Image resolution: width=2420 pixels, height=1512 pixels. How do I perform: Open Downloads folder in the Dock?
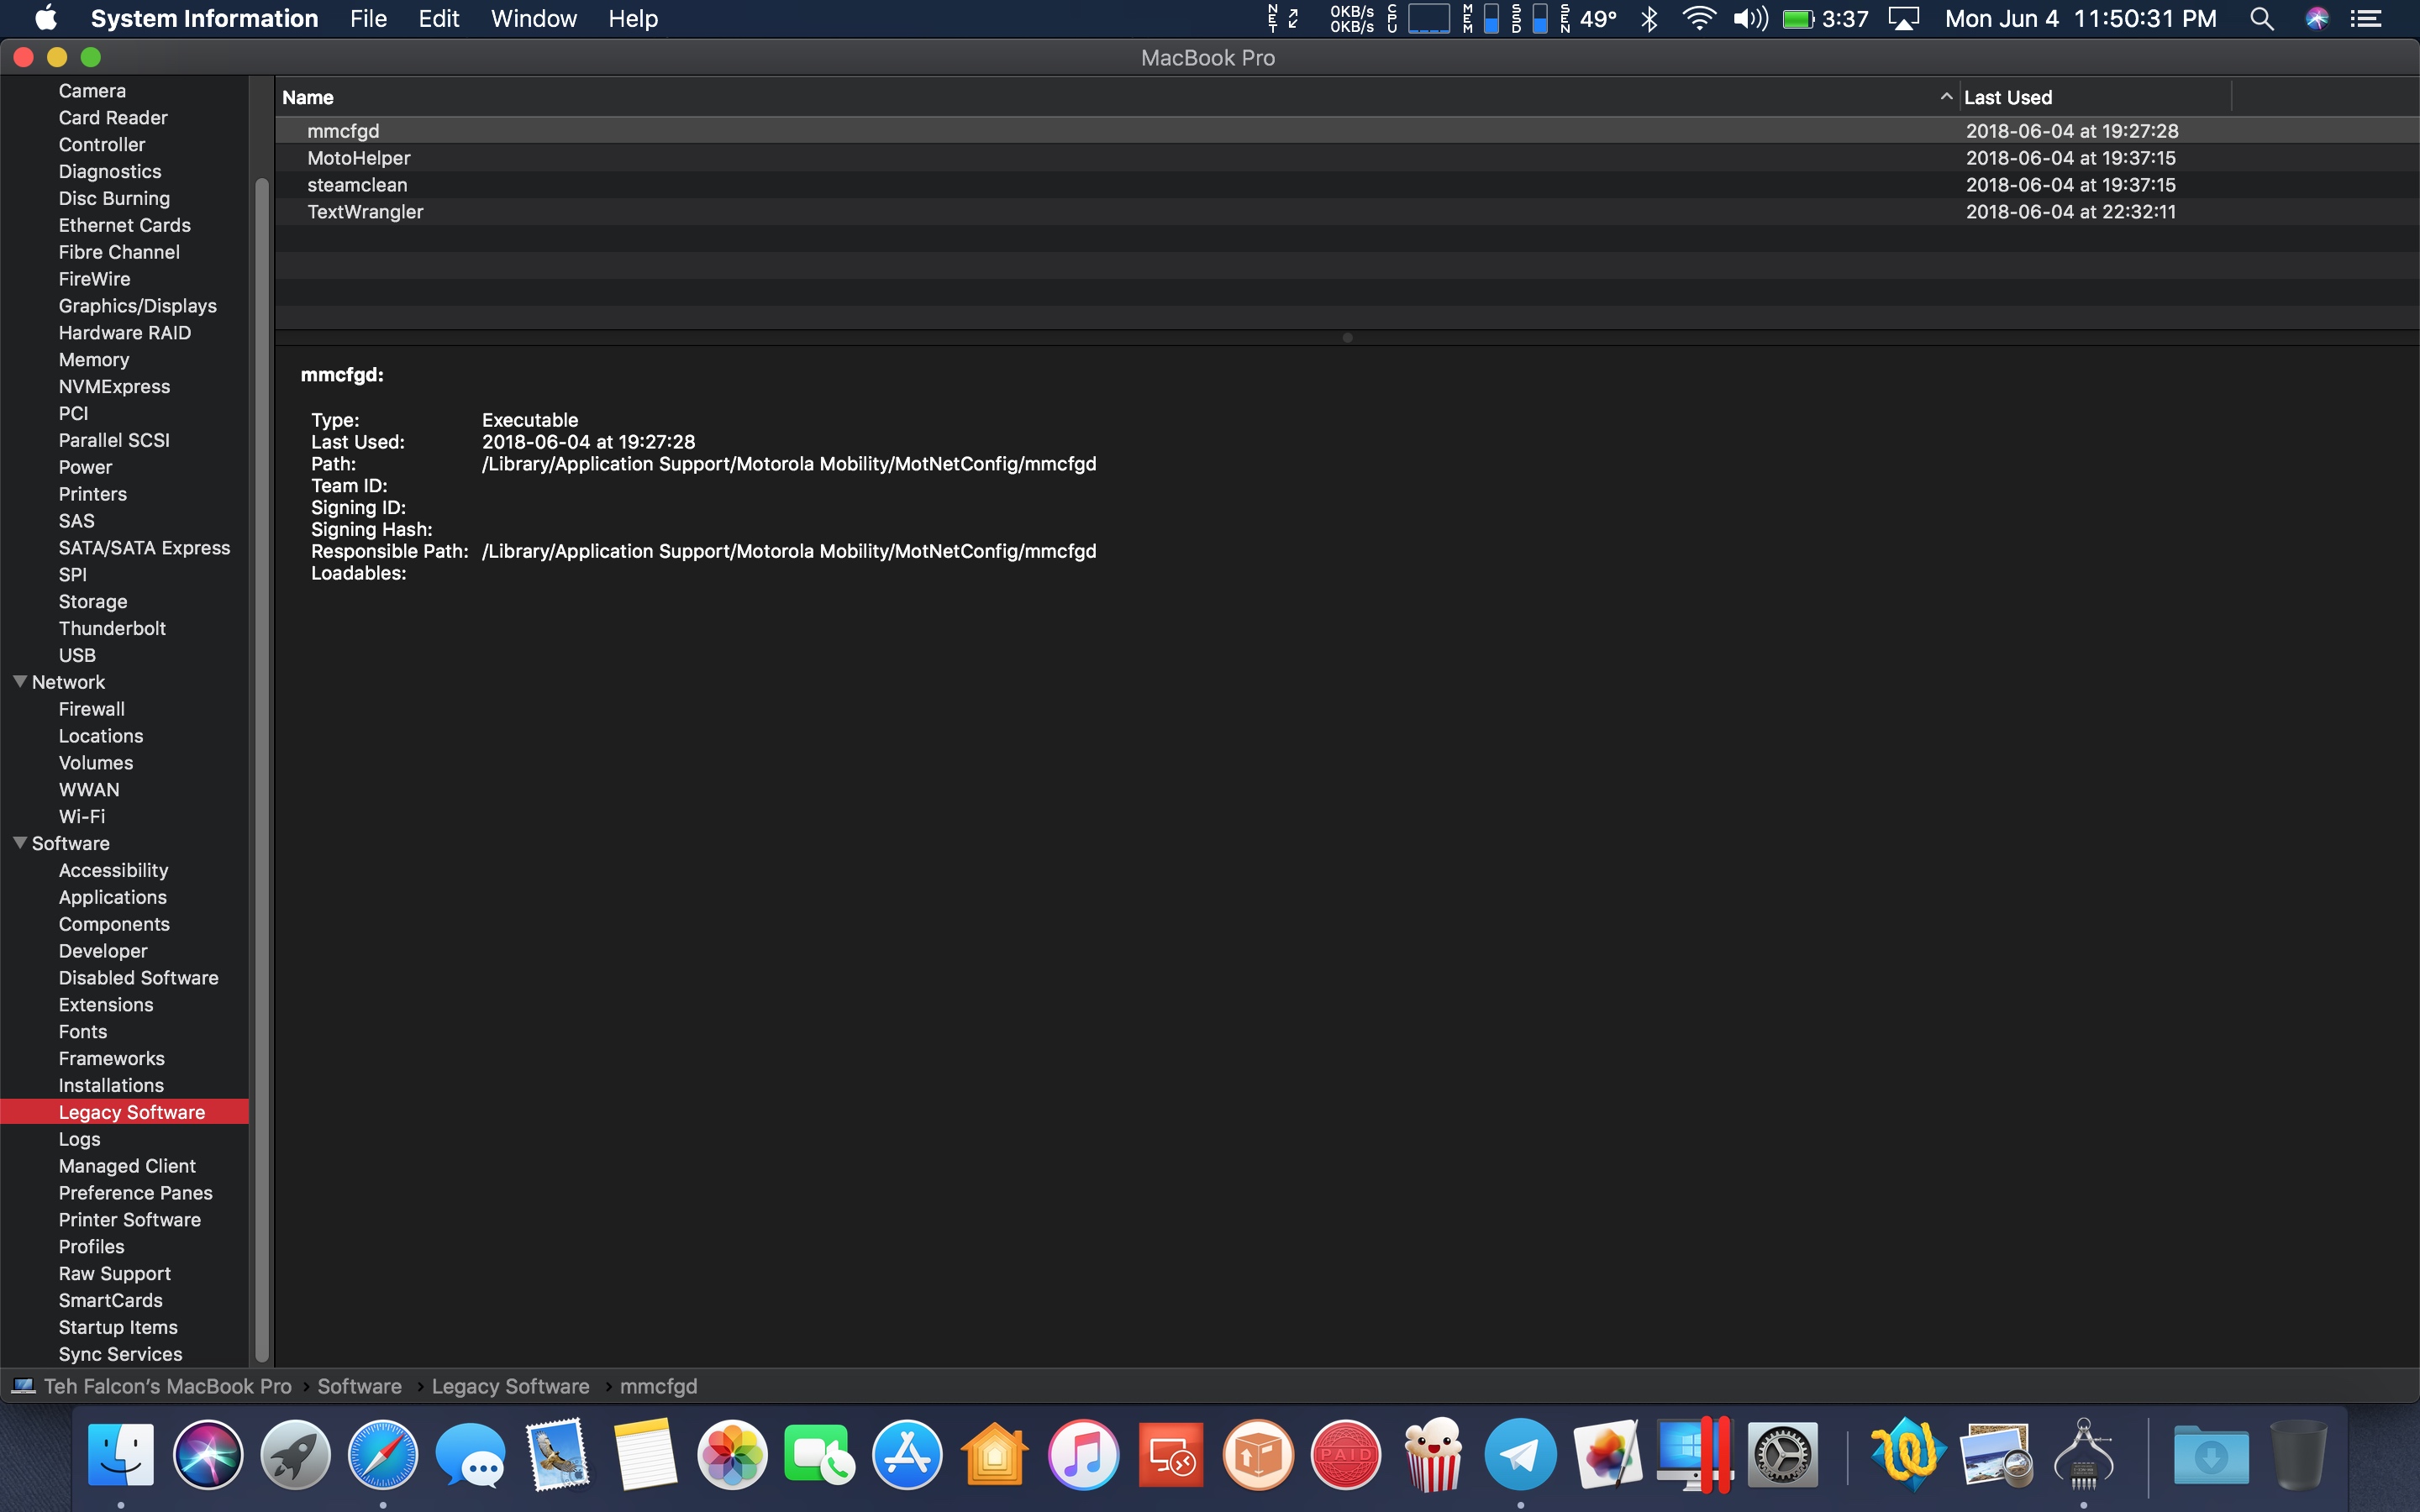tap(2211, 1455)
